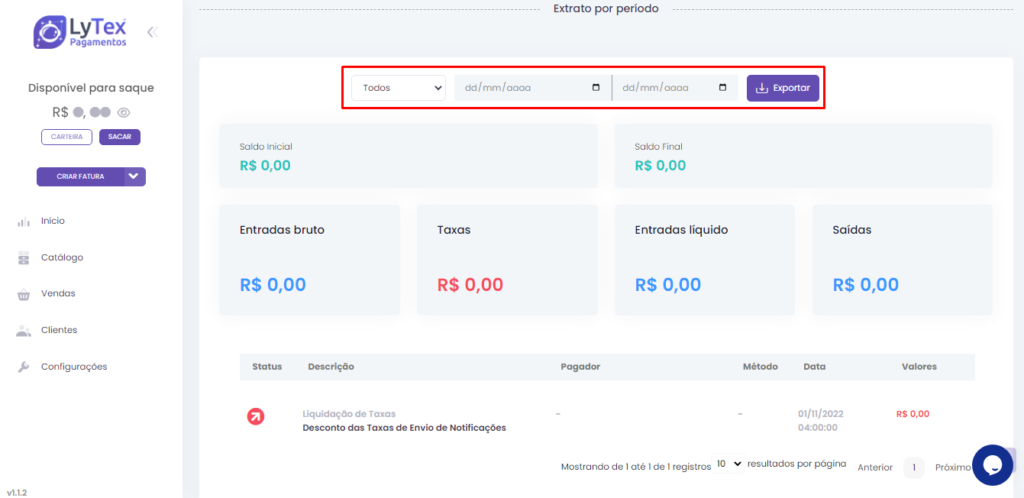The height and width of the screenshot is (498, 1024).
Task: Click the Saídas card
Action: [x=903, y=260]
